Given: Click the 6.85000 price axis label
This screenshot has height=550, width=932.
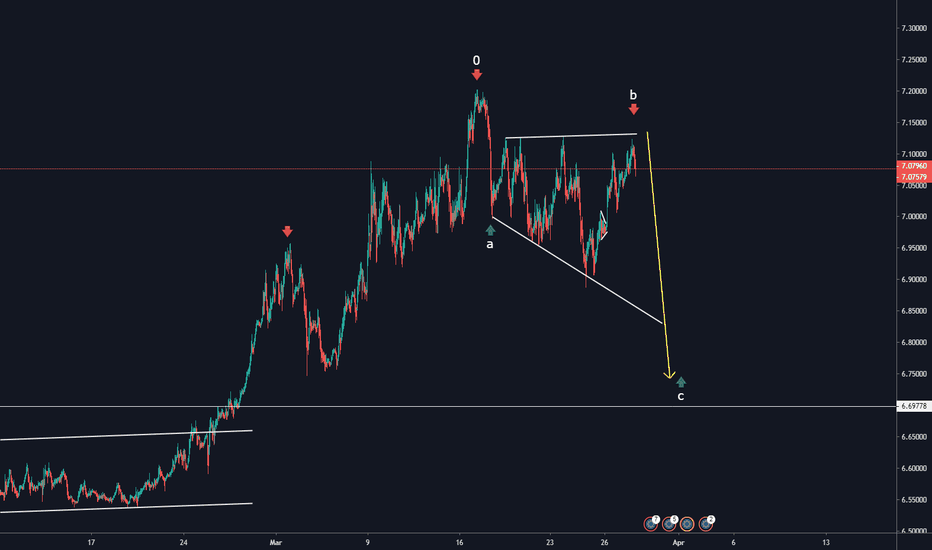Looking at the screenshot, I should tap(914, 312).
